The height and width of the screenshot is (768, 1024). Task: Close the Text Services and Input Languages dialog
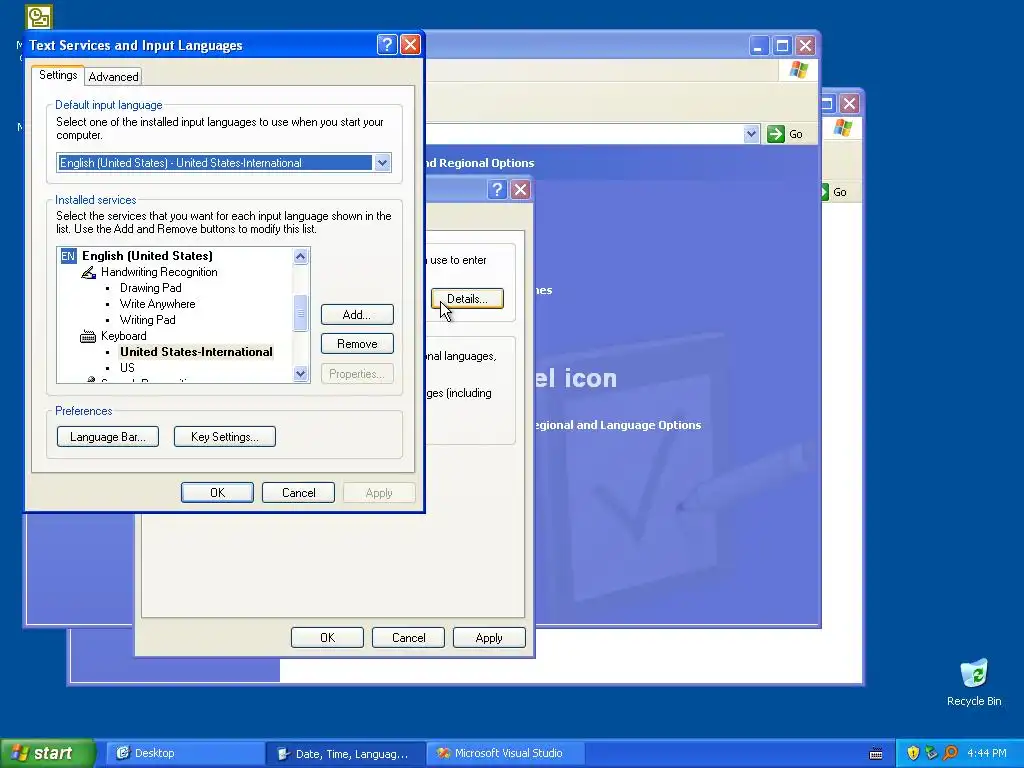coord(410,44)
